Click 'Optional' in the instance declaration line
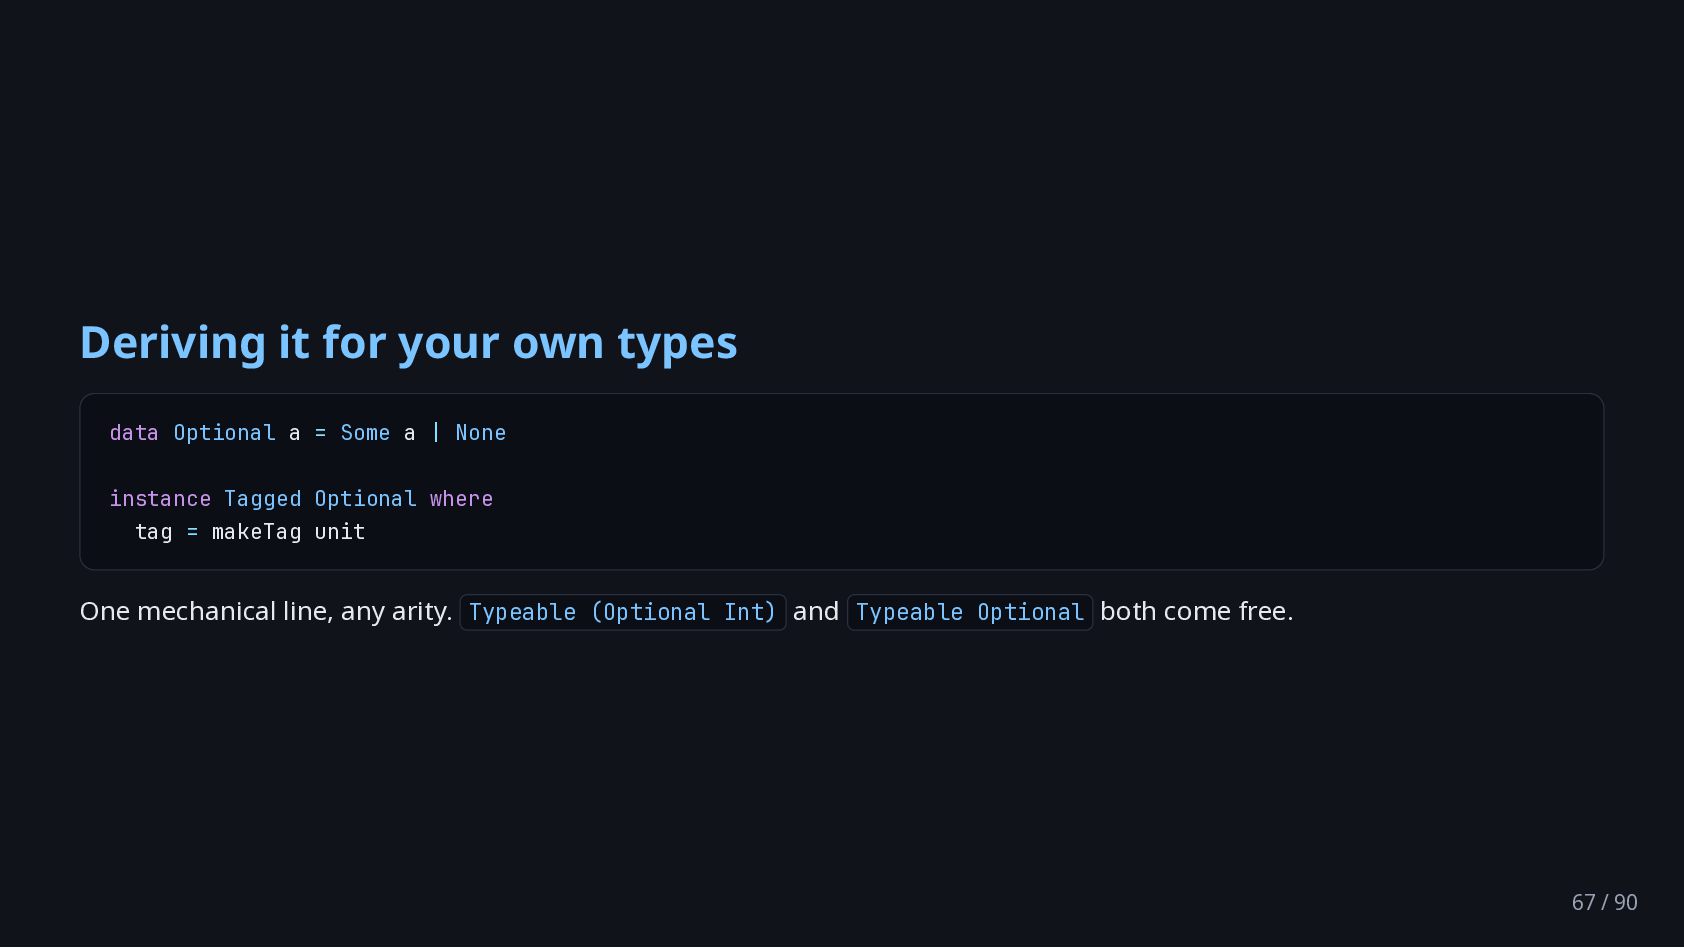The image size is (1684, 948). 365,499
